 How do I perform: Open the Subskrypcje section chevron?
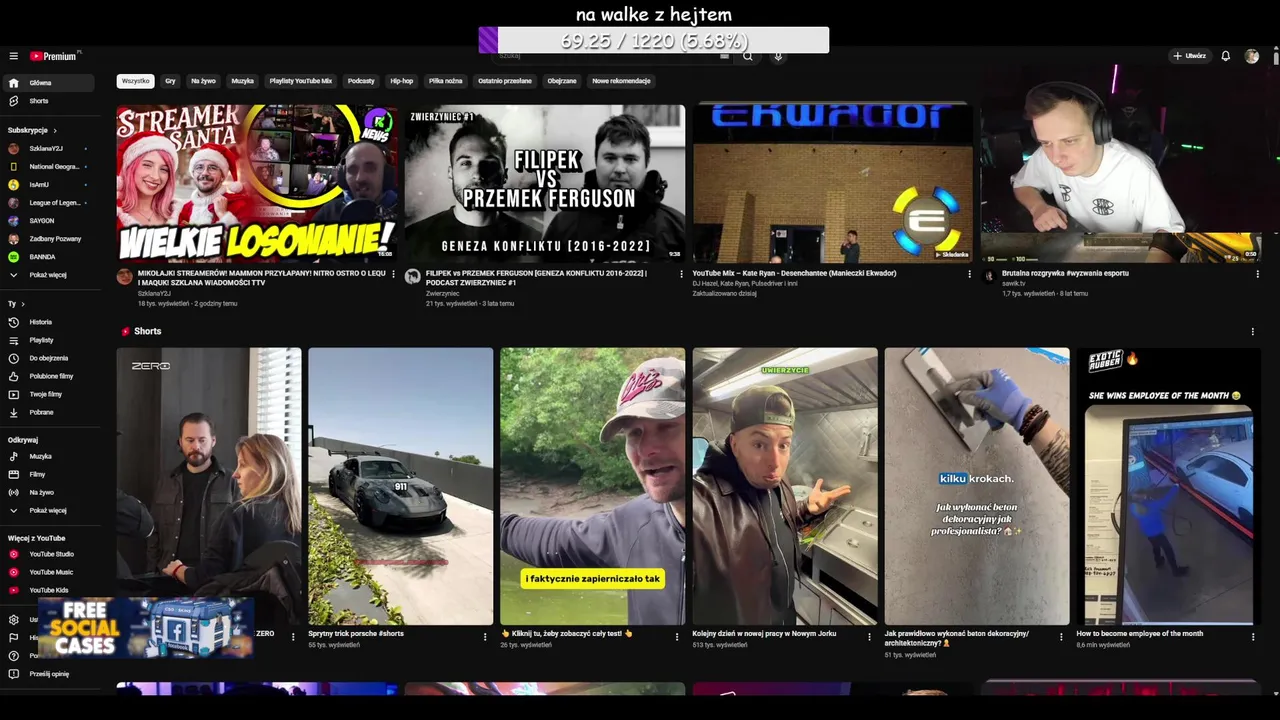click(x=55, y=130)
